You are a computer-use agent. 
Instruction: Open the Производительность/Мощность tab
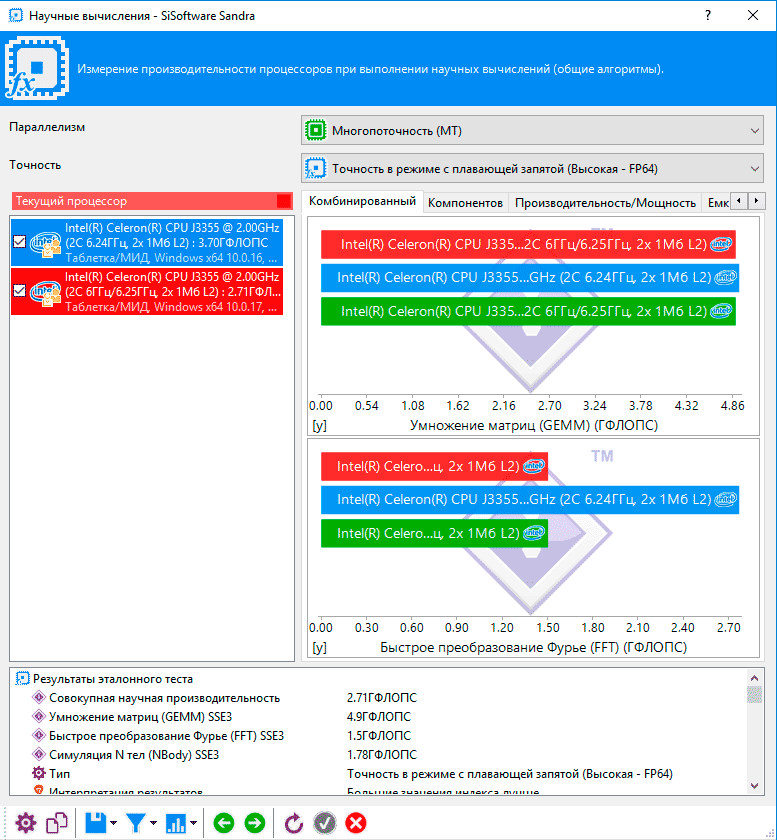(605, 202)
